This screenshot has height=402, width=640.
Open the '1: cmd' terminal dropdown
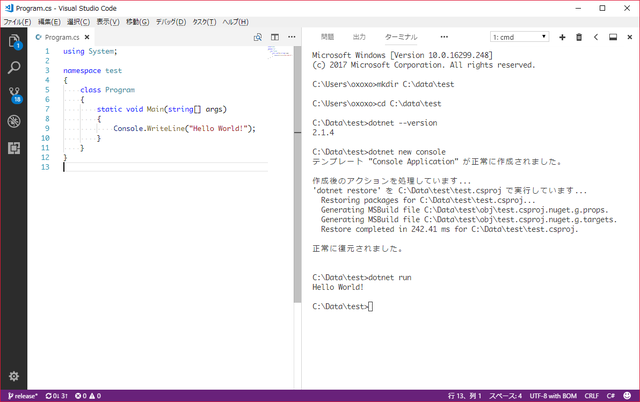pos(519,37)
